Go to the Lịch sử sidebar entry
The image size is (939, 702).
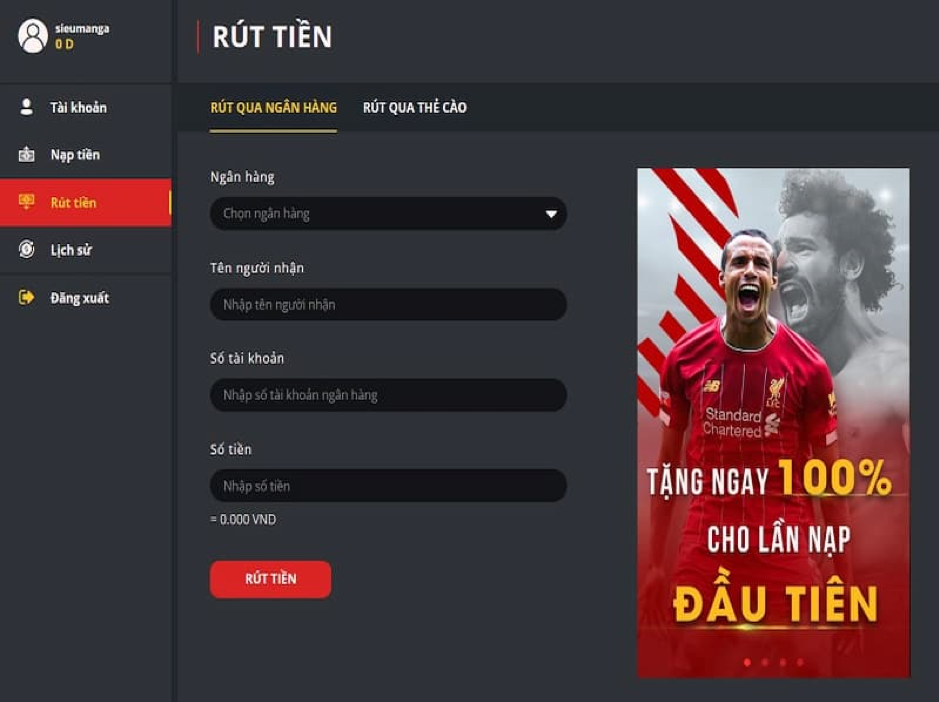(x=86, y=250)
